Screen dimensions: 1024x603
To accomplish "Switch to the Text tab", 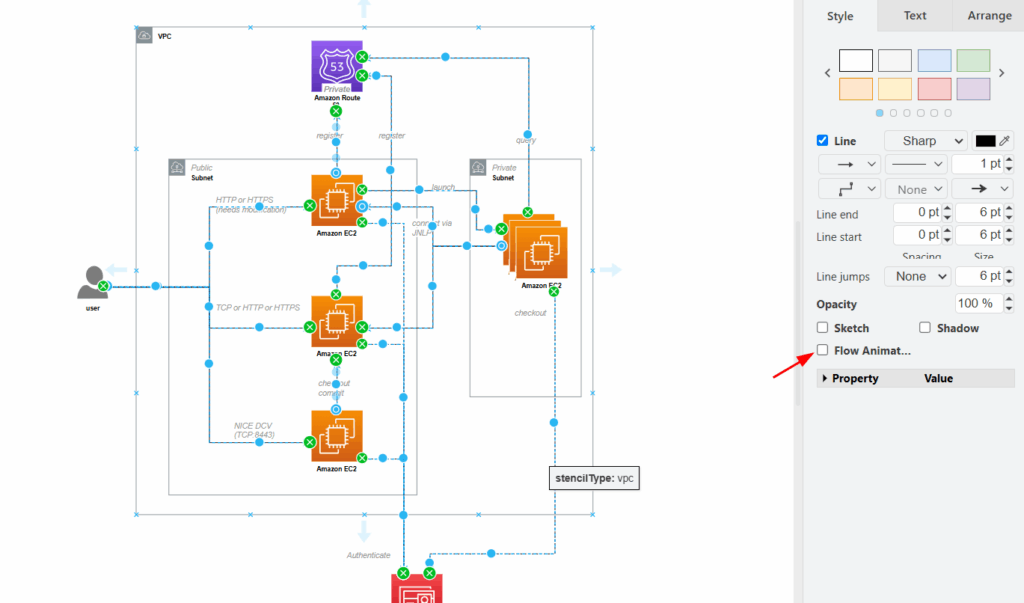I will pyautogui.click(x=913, y=16).
